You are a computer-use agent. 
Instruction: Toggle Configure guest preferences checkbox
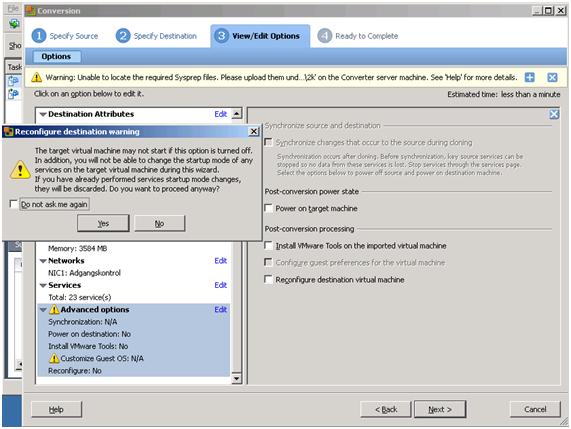click(x=268, y=262)
